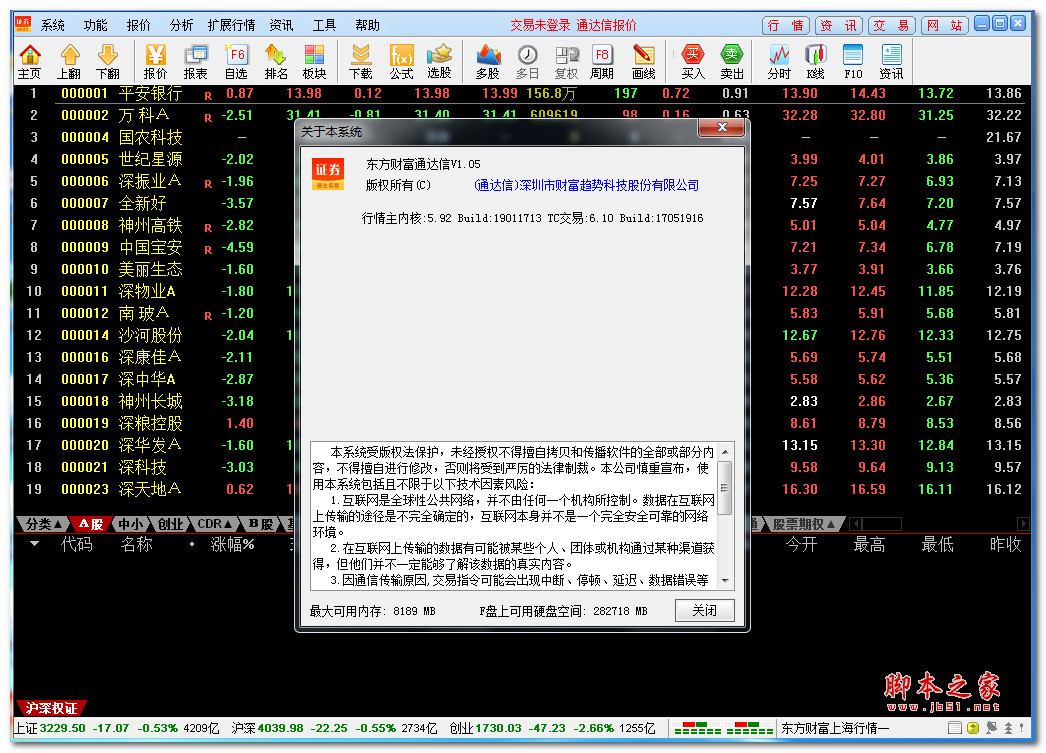The image size is (1046, 753).
Task: Click the 复权 adjustment toolbar icon
Action: (566, 61)
